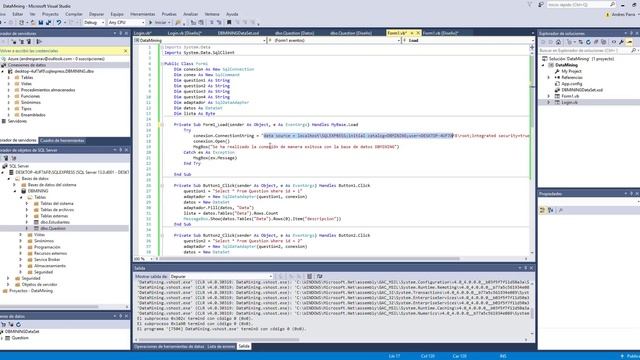
Task: Click the connect icon in SQL Server Object Explorer toolbar
Action: [6, 158]
